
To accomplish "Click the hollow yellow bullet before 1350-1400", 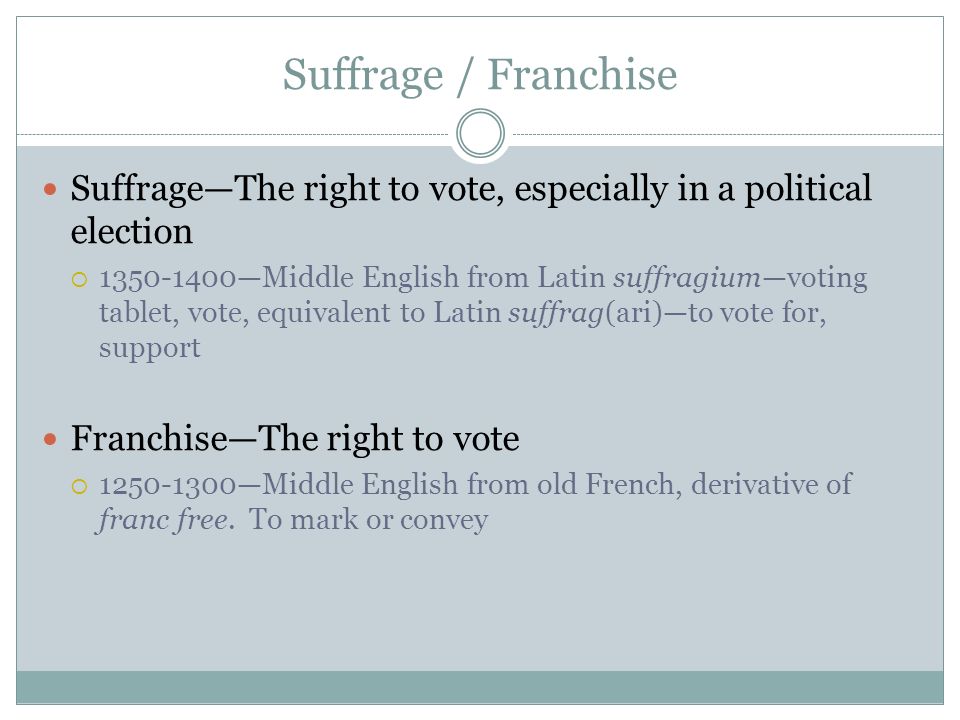I will [x=80, y=280].
